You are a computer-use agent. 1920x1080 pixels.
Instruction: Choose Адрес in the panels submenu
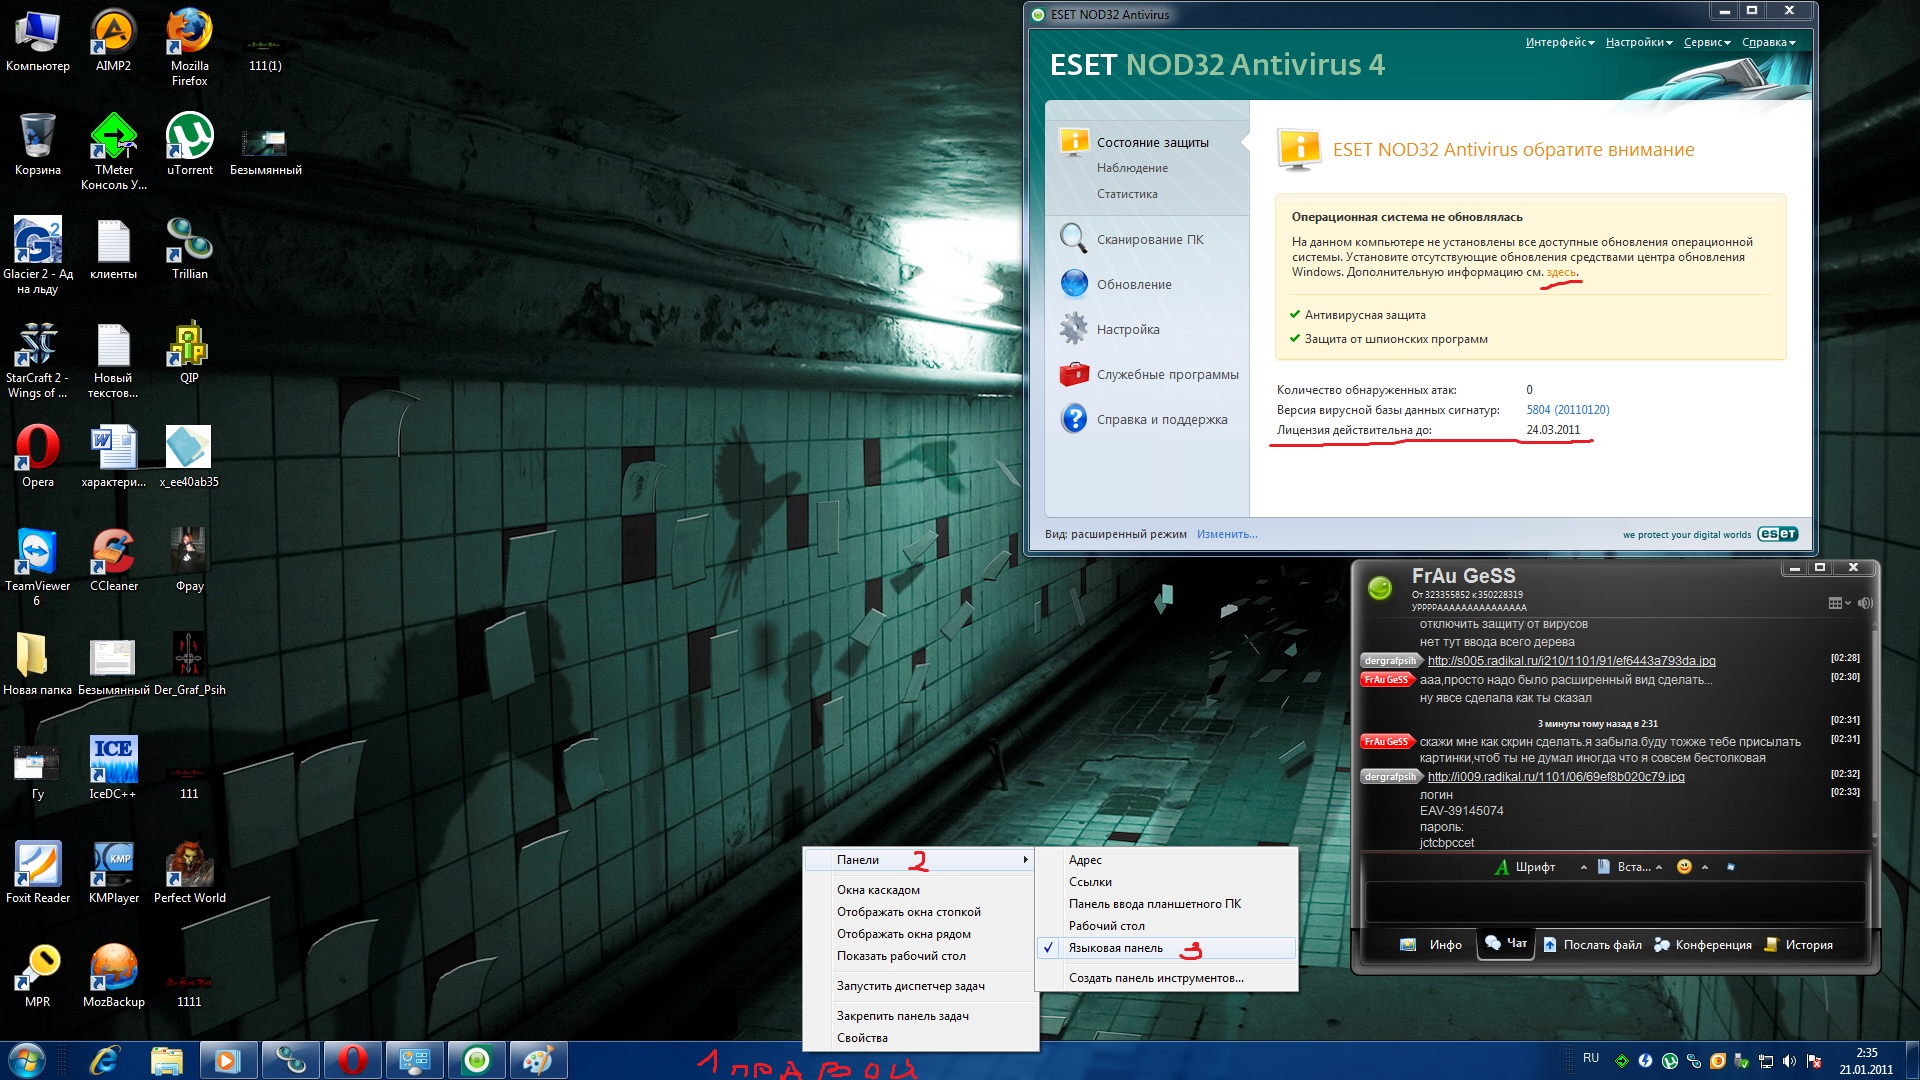click(1085, 860)
